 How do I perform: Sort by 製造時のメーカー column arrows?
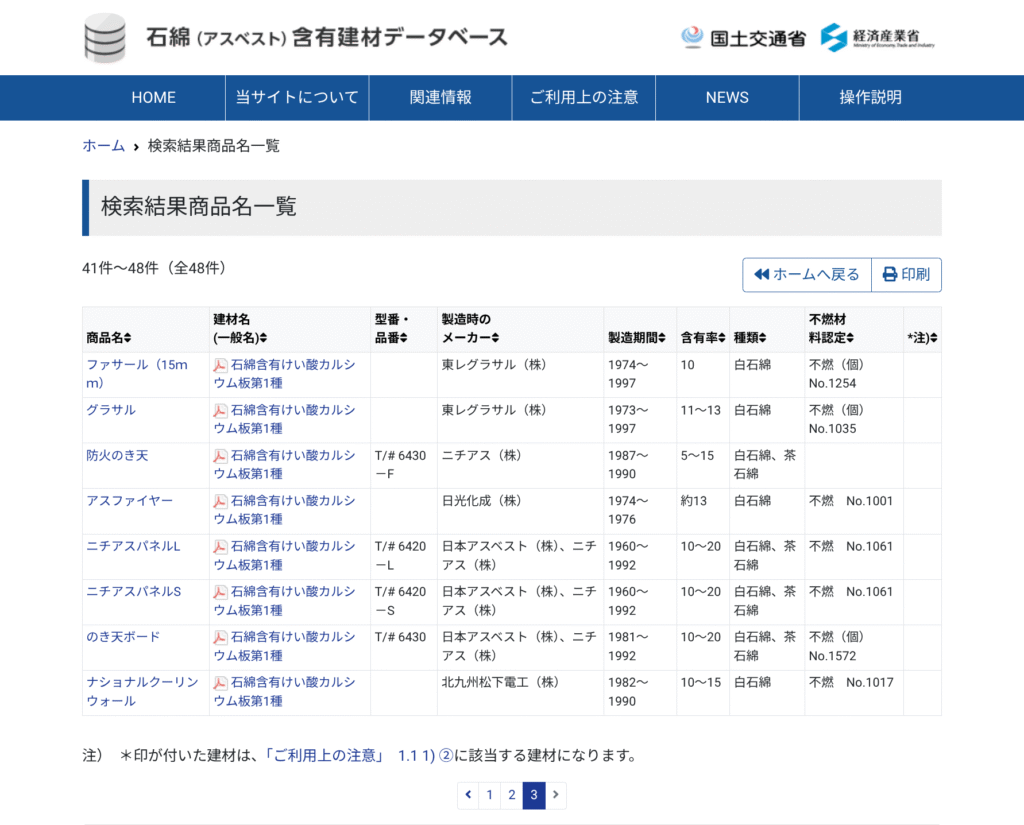(x=496, y=338)
